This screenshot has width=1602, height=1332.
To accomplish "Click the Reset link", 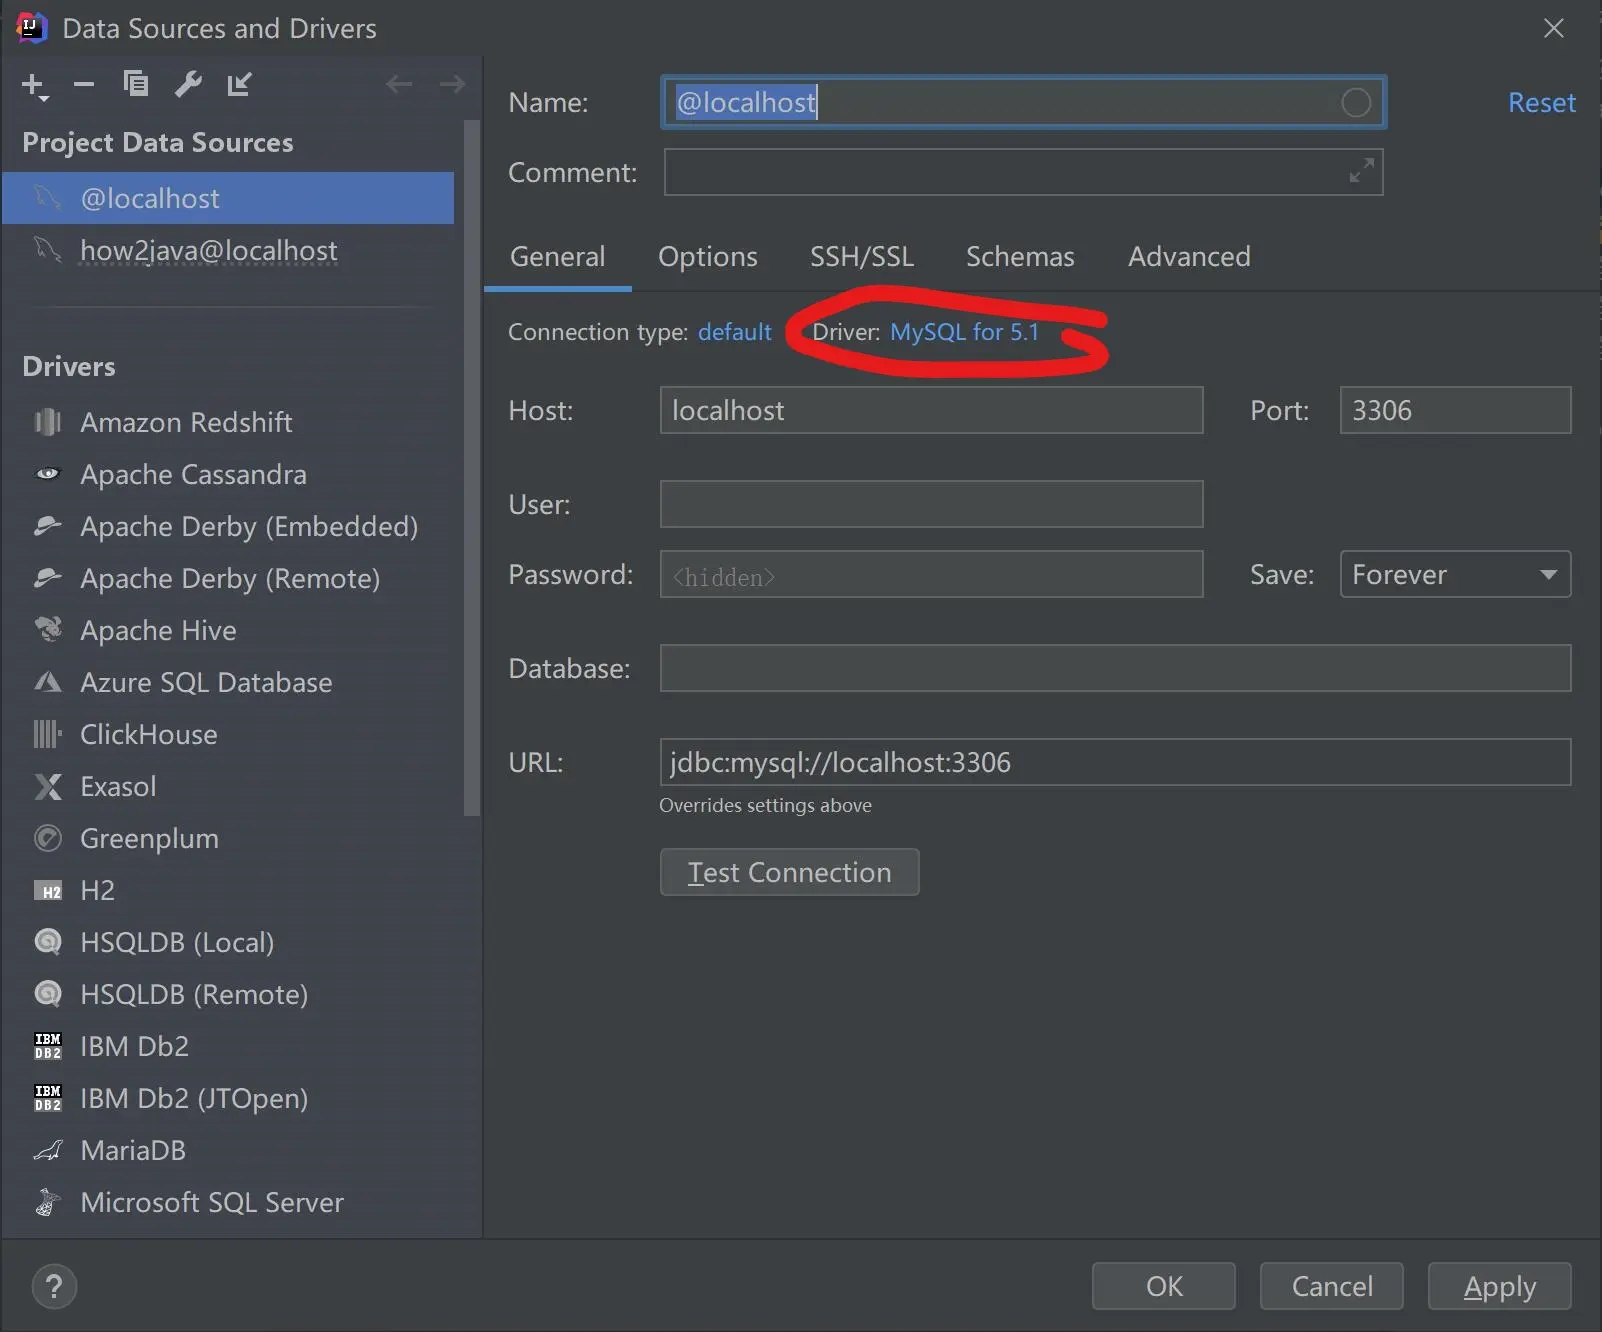I will point(1541,102).
